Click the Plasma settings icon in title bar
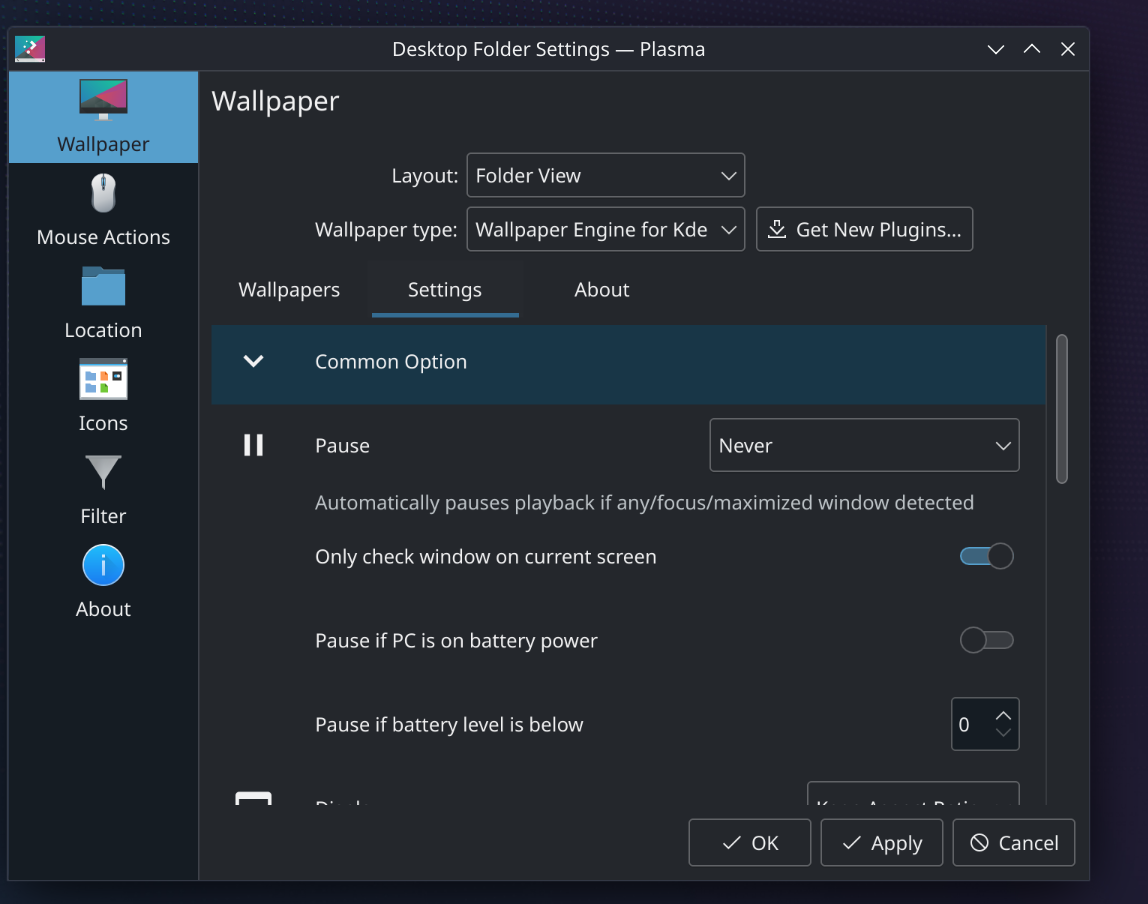This screenshot has height=904, width=1148. point(30,49)
